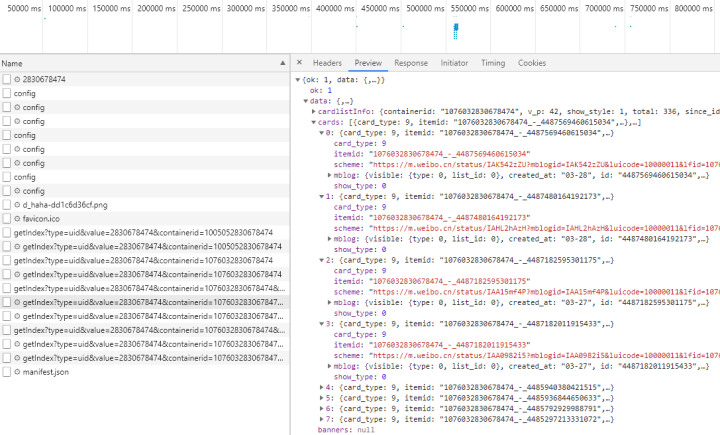720x435 pixels.
Task: Open the Initiator tab
Action: (x=454, y=63)
